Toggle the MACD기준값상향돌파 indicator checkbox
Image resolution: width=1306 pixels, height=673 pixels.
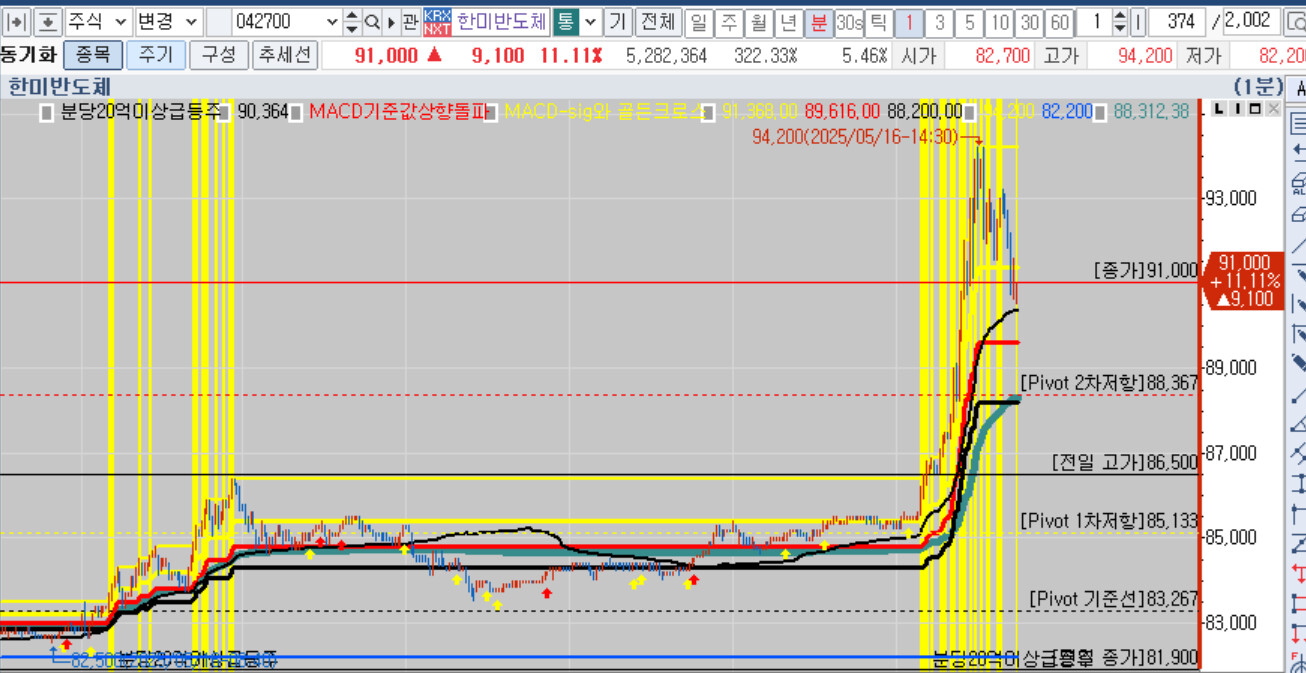click(296, 112)
